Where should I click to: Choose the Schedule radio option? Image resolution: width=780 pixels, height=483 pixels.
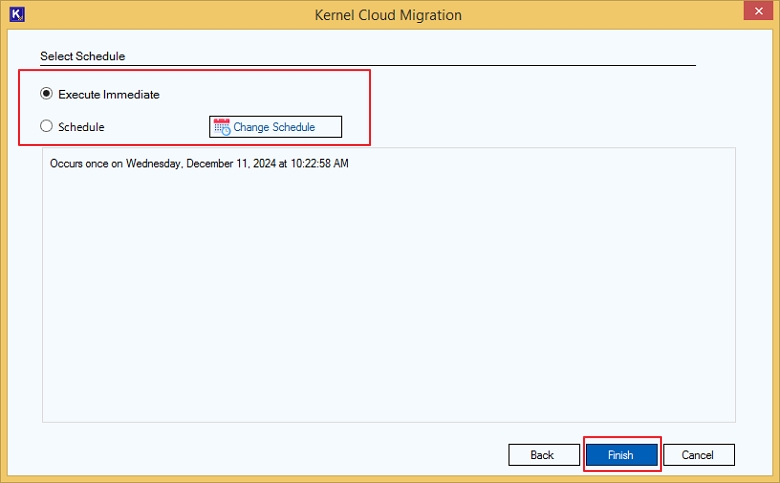(x=46, y=126)
